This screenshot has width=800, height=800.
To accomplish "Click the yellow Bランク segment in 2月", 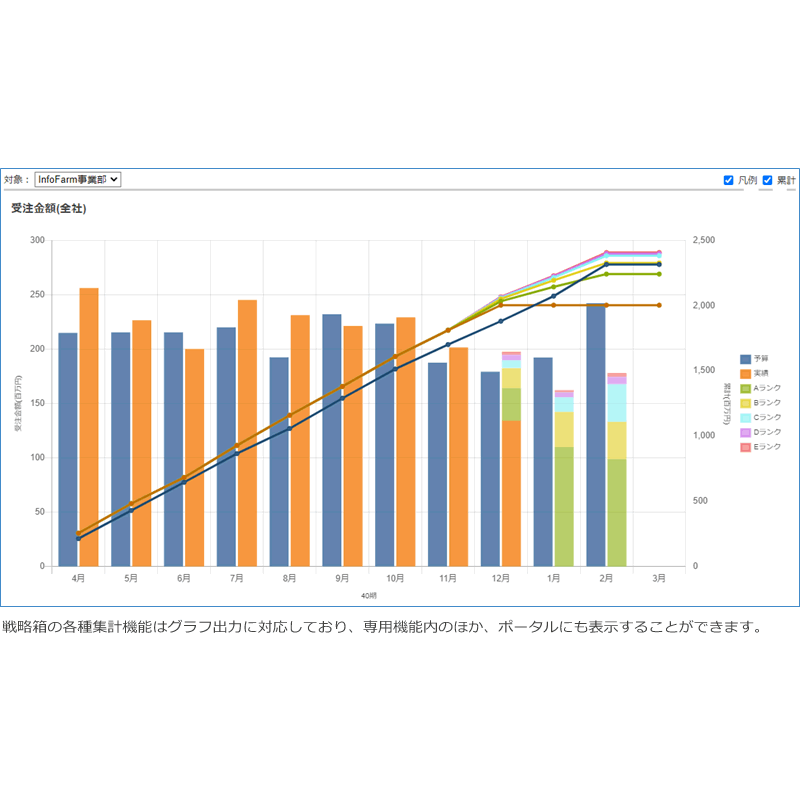I will (617, 440).
